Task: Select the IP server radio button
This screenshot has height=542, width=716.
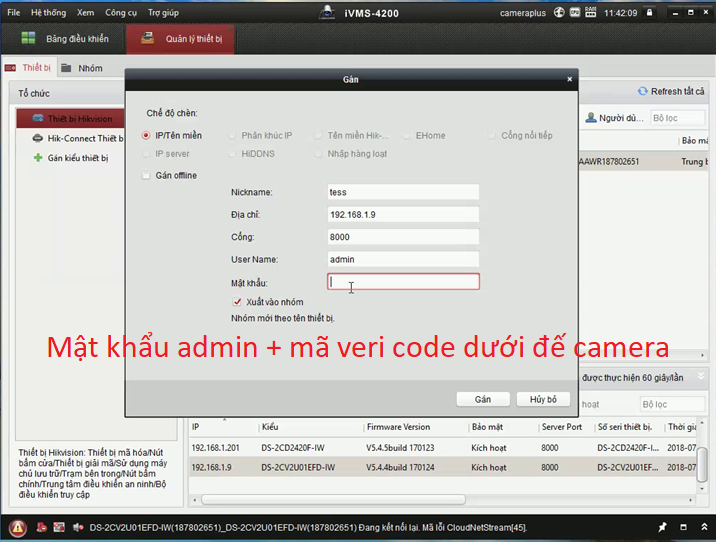Action: click(x=146, y=154)
